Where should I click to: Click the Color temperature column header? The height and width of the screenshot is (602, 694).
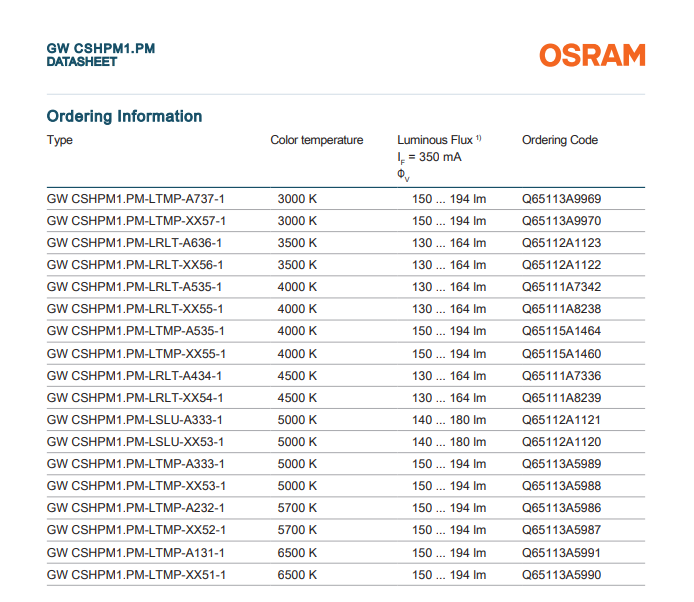coord(316,140)
